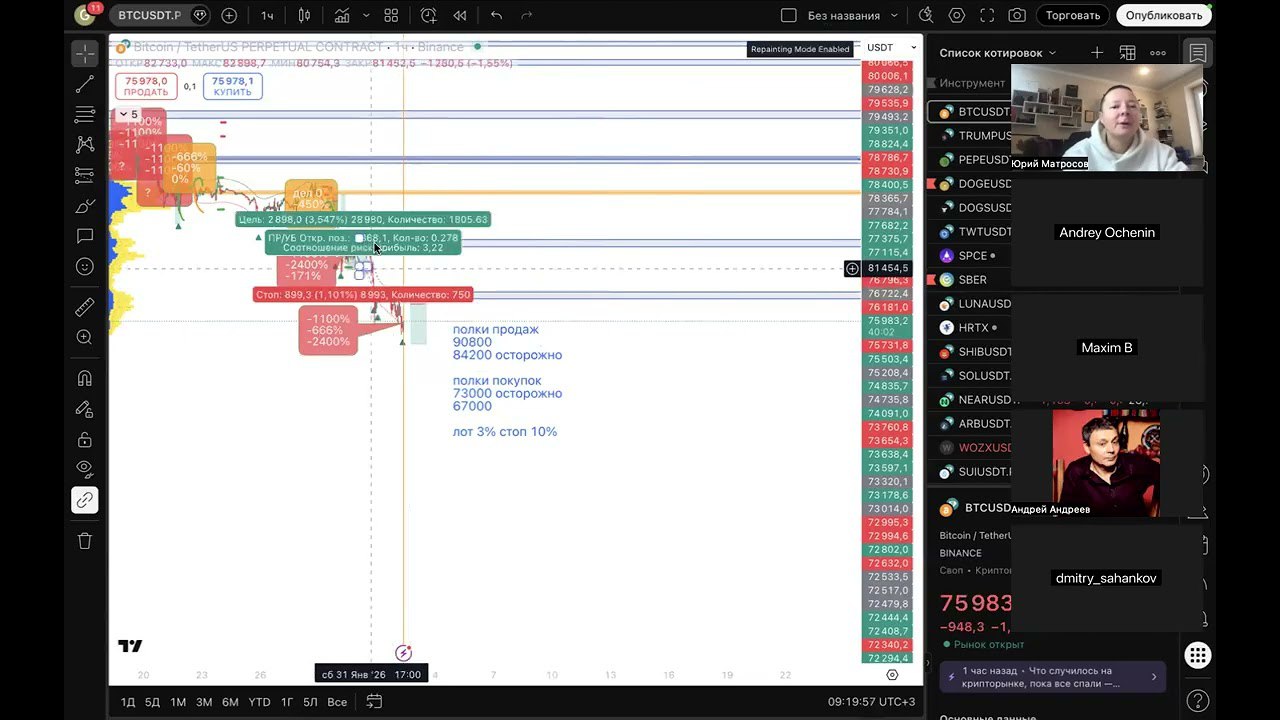This screenshot has height=720, width=1280.
Task: Expand the Список котировок watchlist dropdown
Action: [1051, 53]
